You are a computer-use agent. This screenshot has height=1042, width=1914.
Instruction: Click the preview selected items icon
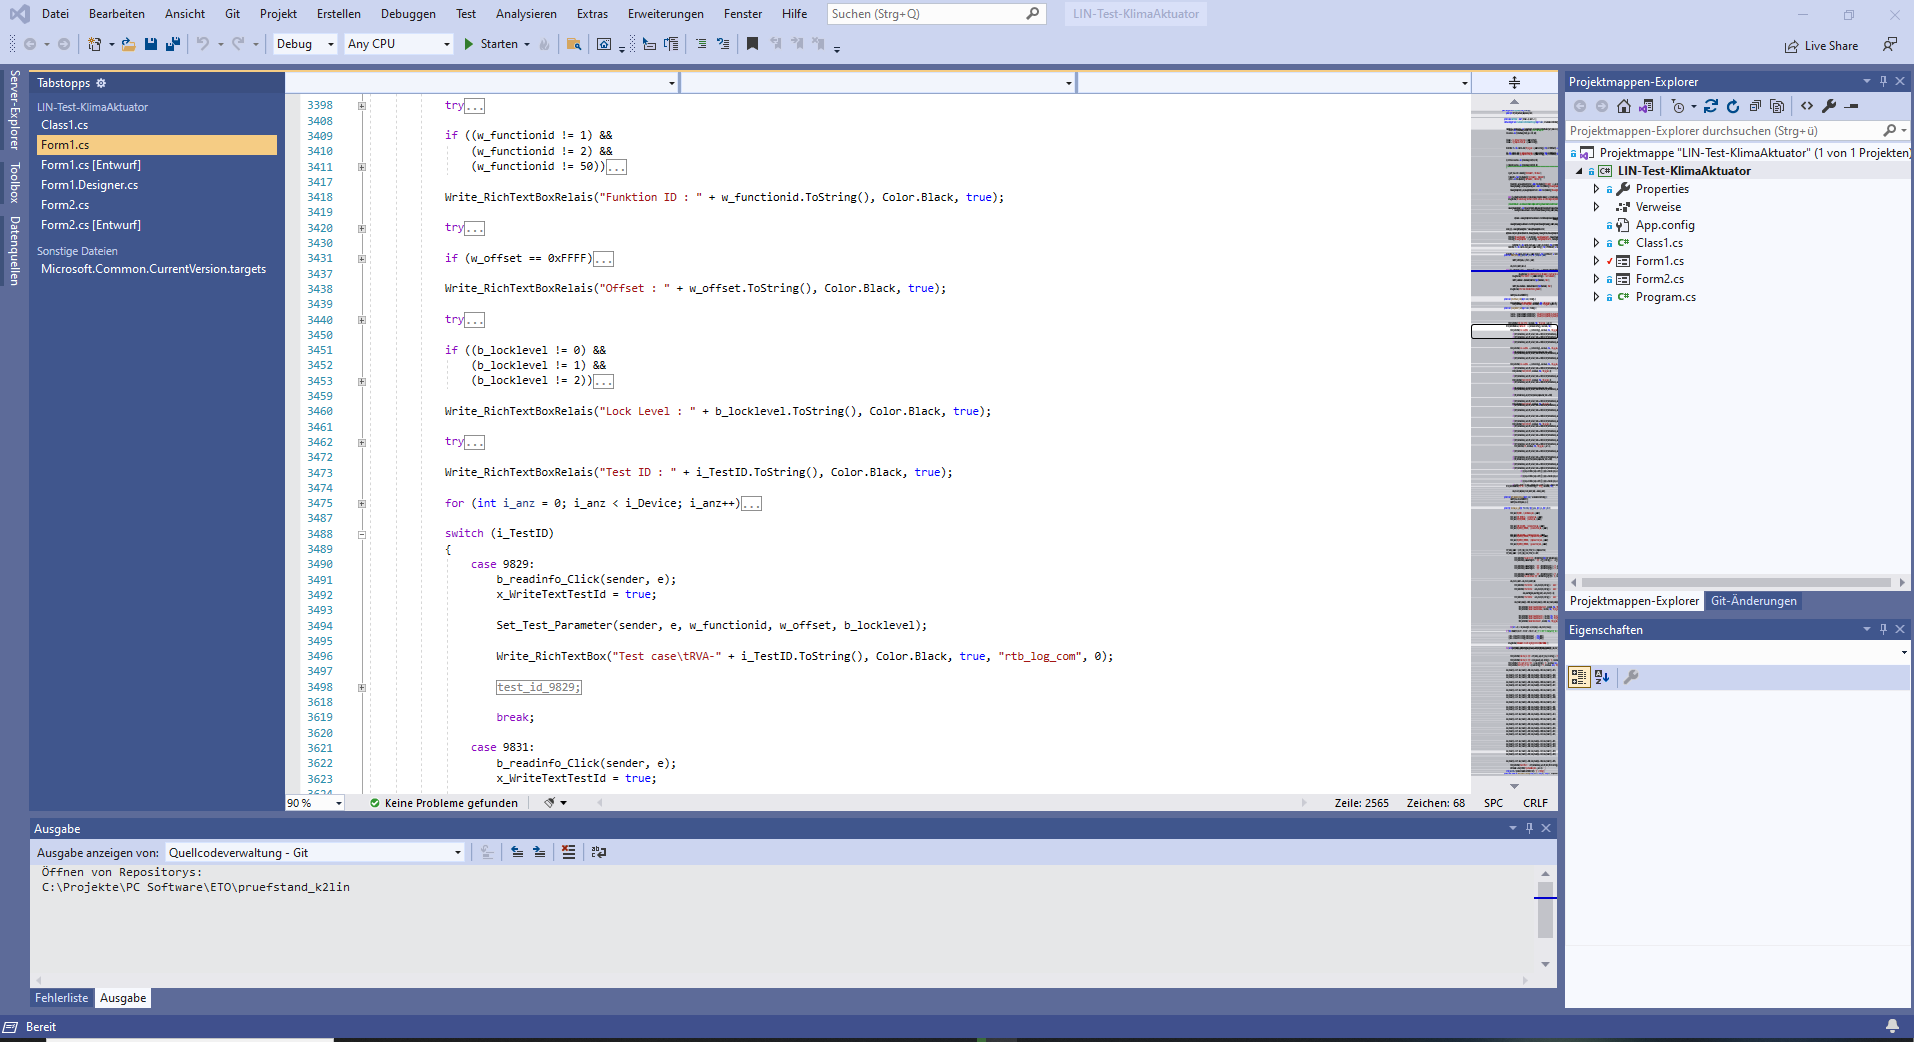tap(1852, 106)
